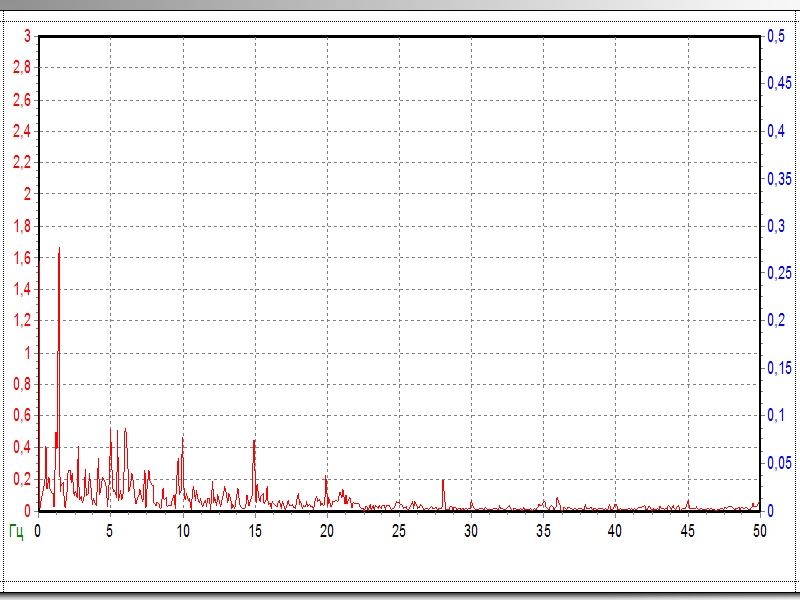Click the left axis value 1,4
Screen dimensions: 800x600
click(22, 290)
